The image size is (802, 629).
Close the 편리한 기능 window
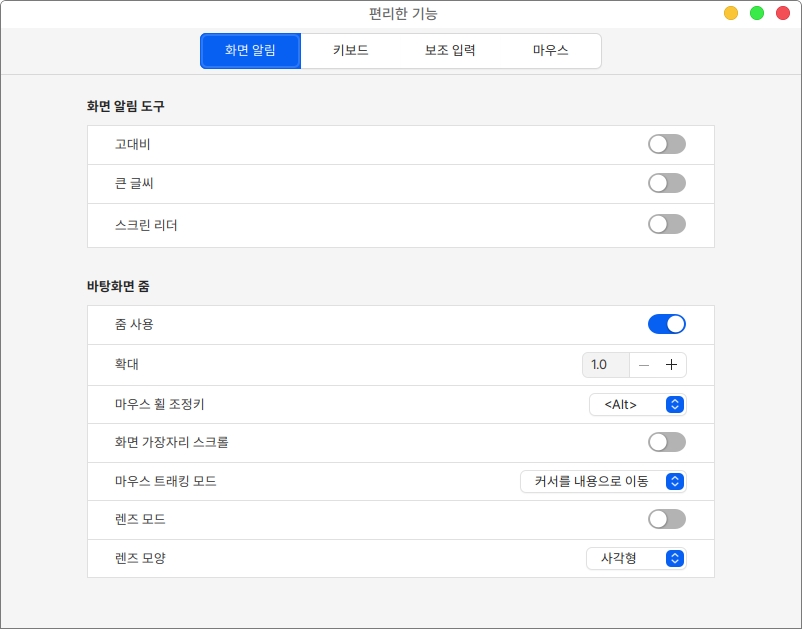coord(783,13)
